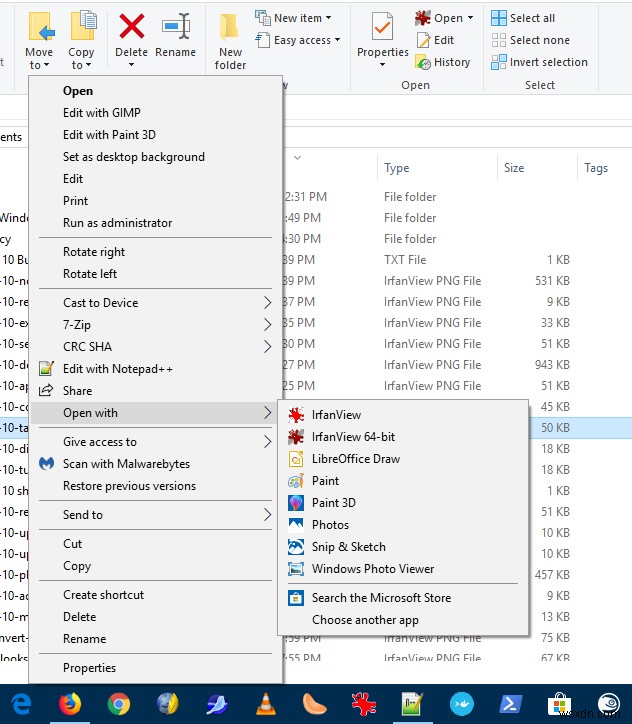Select Set as desktop background

(x=156, y=157)
